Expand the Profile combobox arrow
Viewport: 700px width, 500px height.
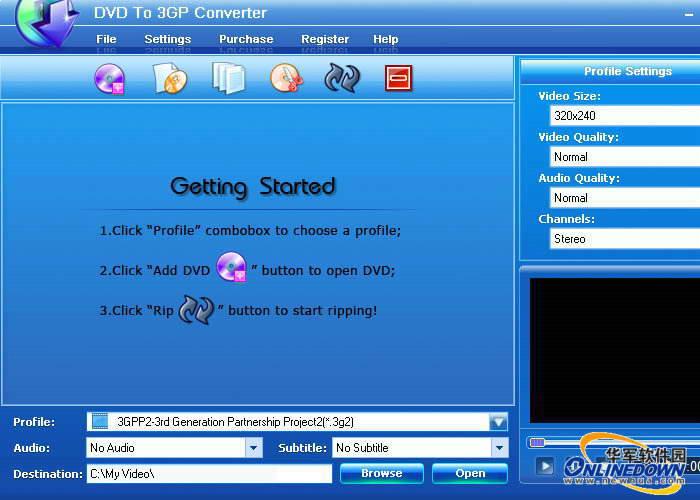(498, 422)
